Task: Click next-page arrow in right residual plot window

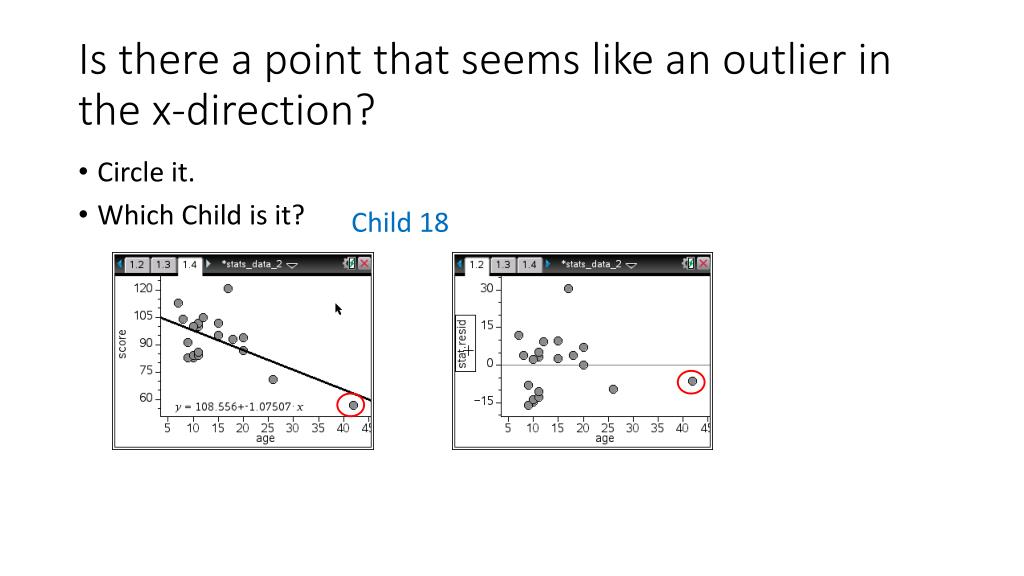Action: pos(548,264)
